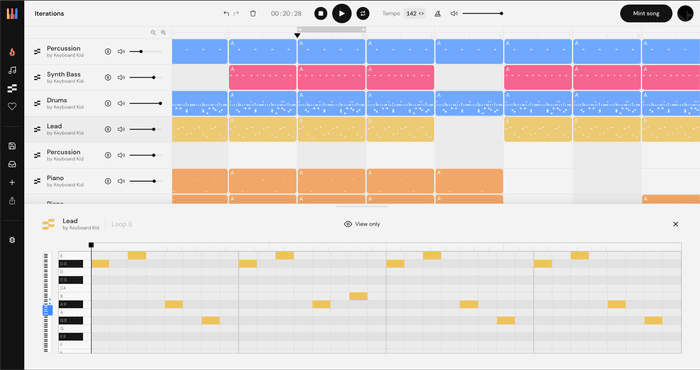700x370 pixels.
Task: Click the loop region bar above the timeline
Action: [x=332, y=29]
